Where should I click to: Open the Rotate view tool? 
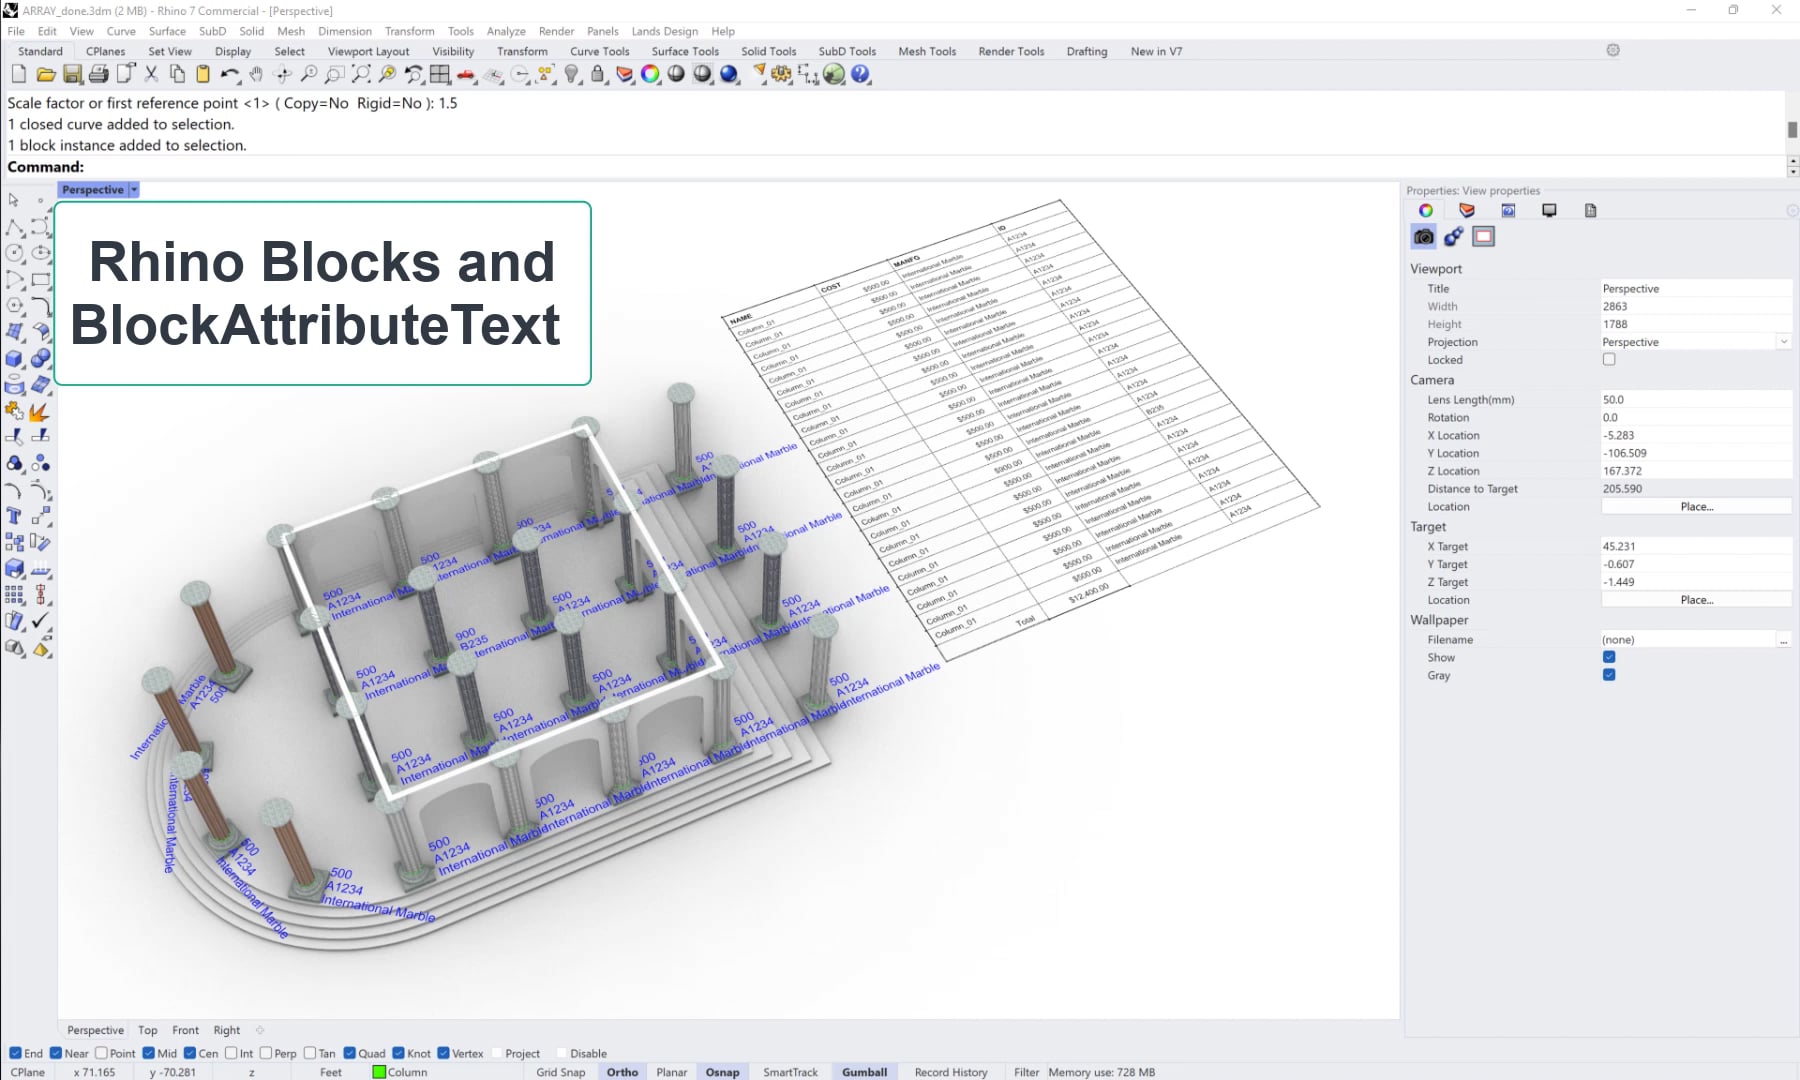(283, 74)
